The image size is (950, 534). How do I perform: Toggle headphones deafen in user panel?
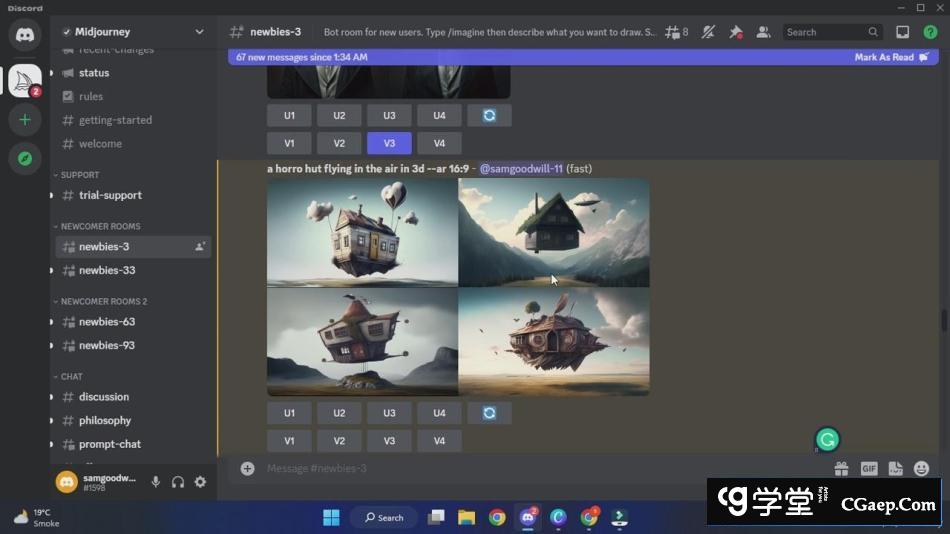[x=178, y=482]
